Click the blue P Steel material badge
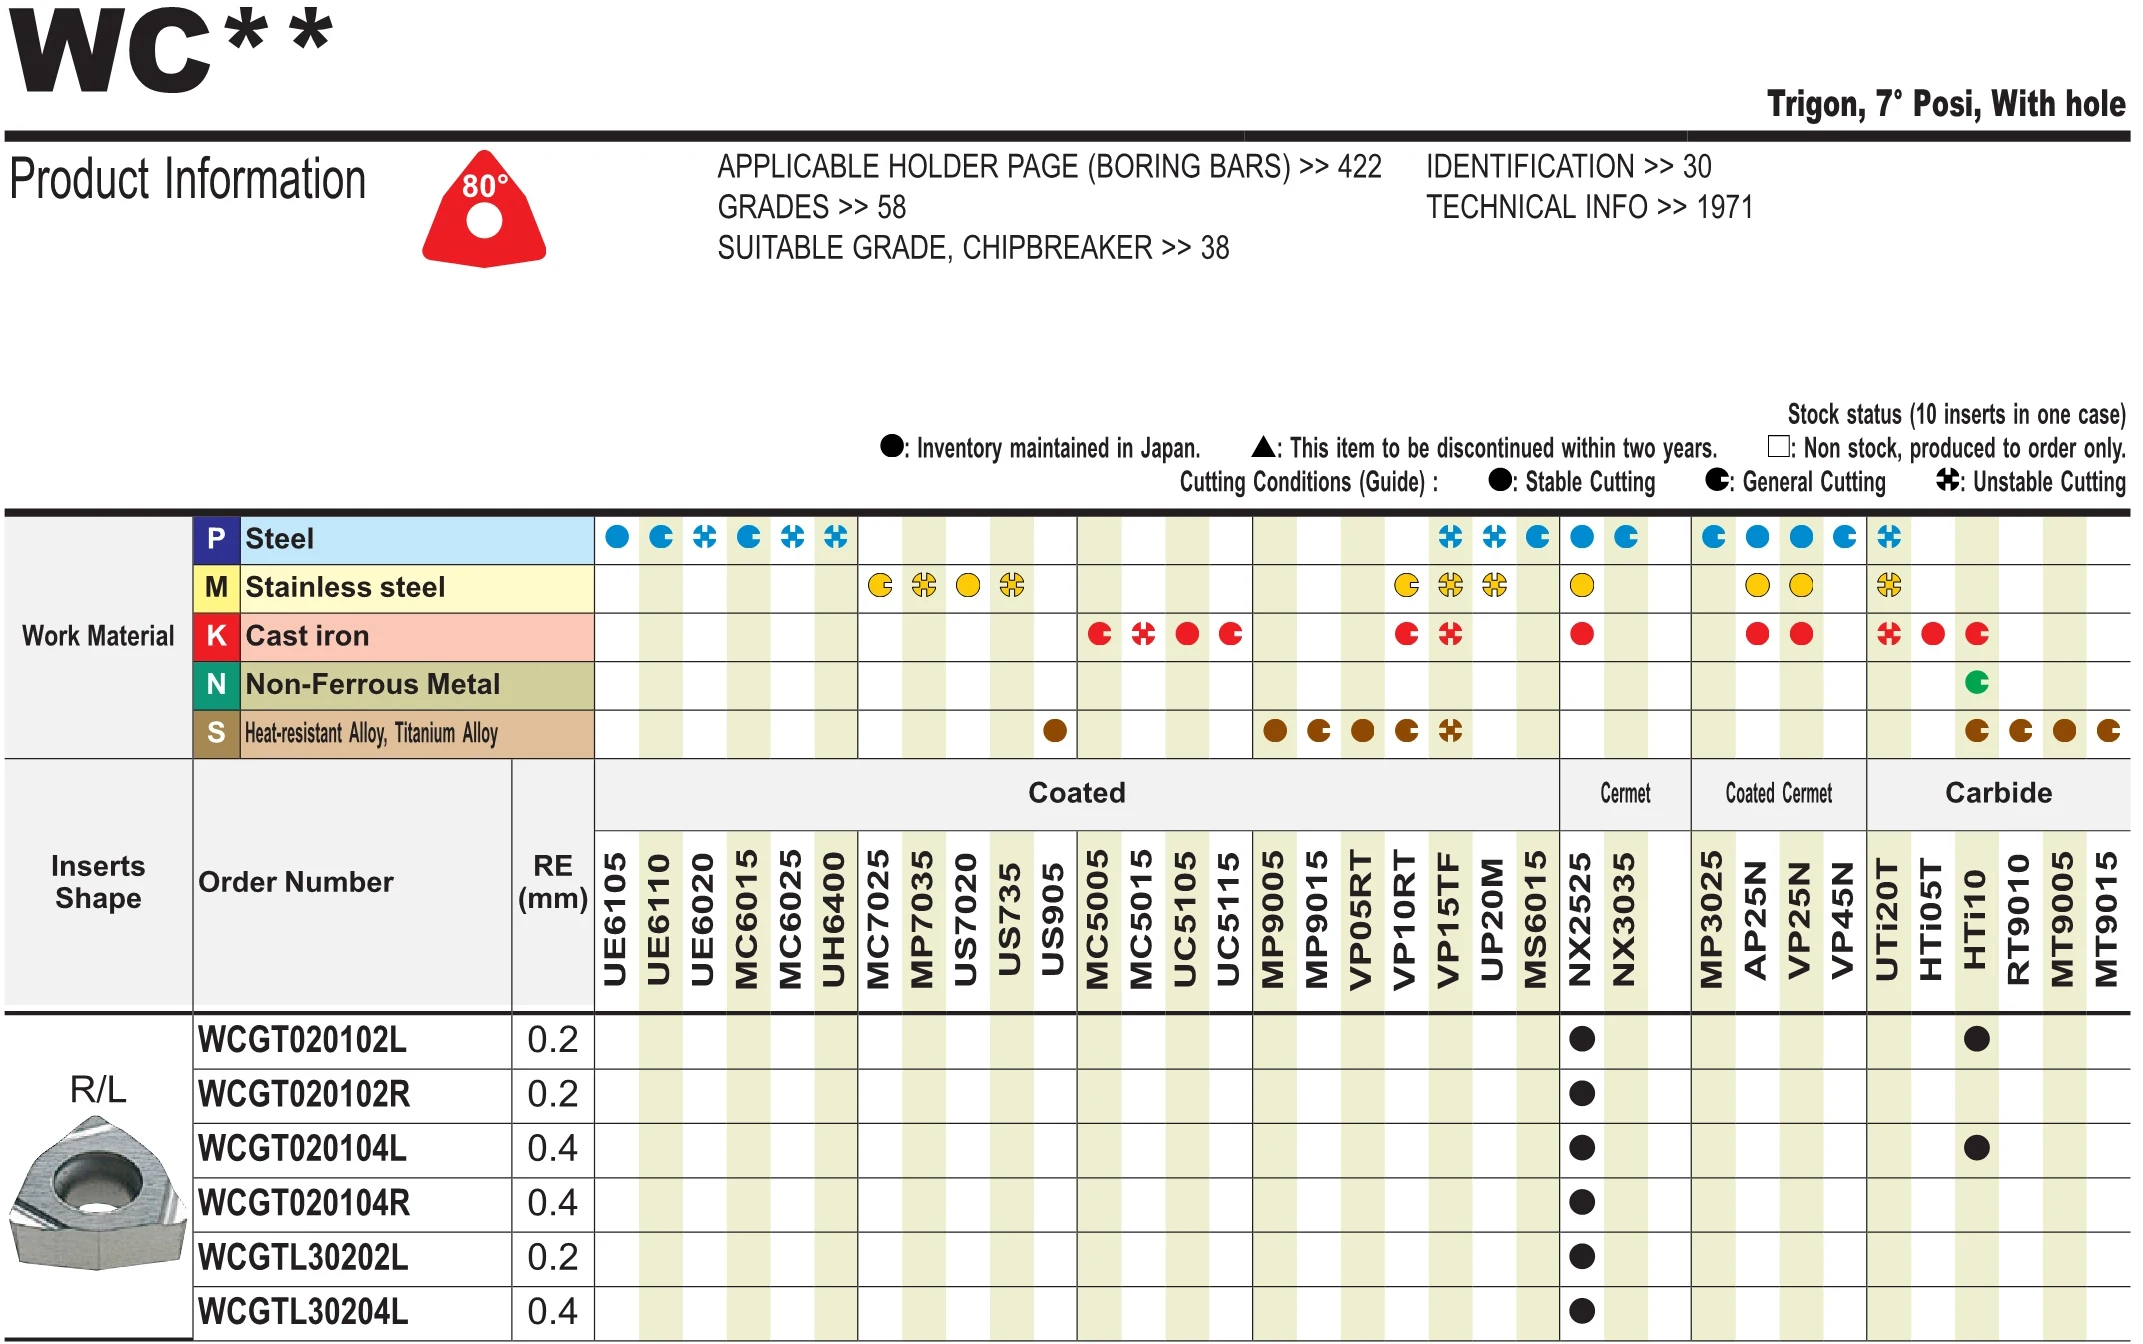Viewport: 2143px width, 1344px height. click(x=216, y=539)
